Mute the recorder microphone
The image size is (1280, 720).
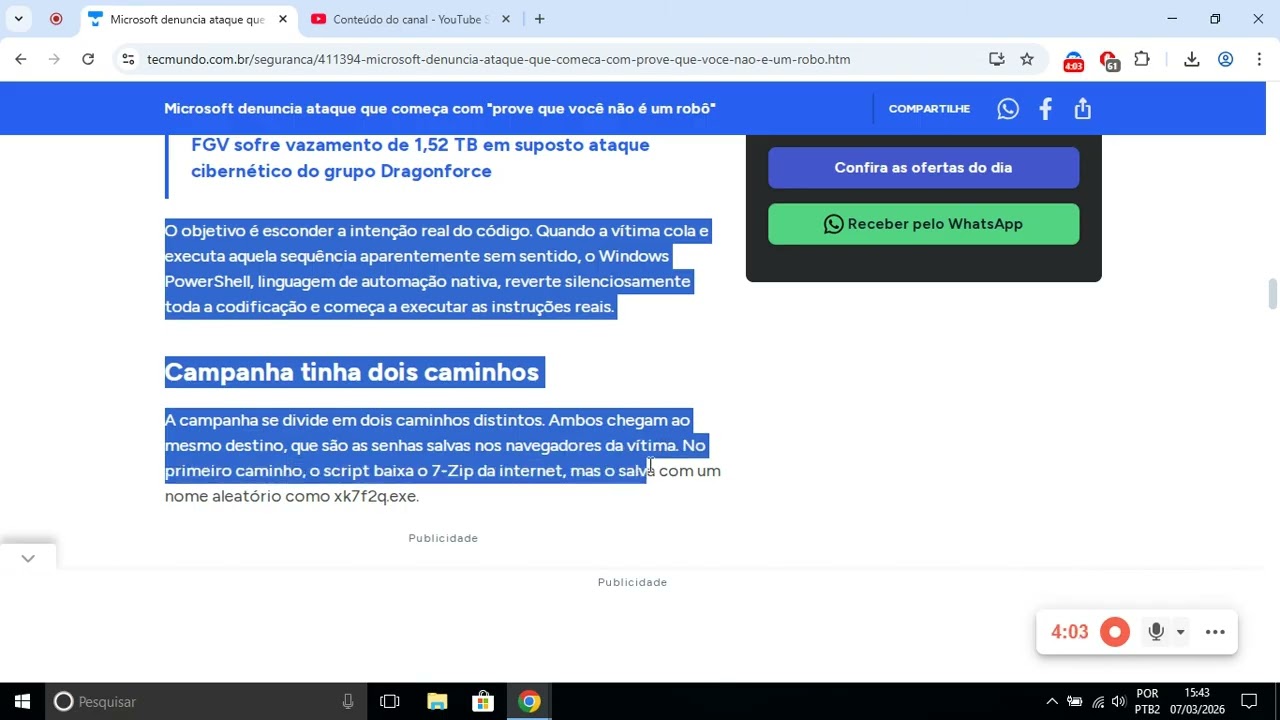pos(1156,632)
